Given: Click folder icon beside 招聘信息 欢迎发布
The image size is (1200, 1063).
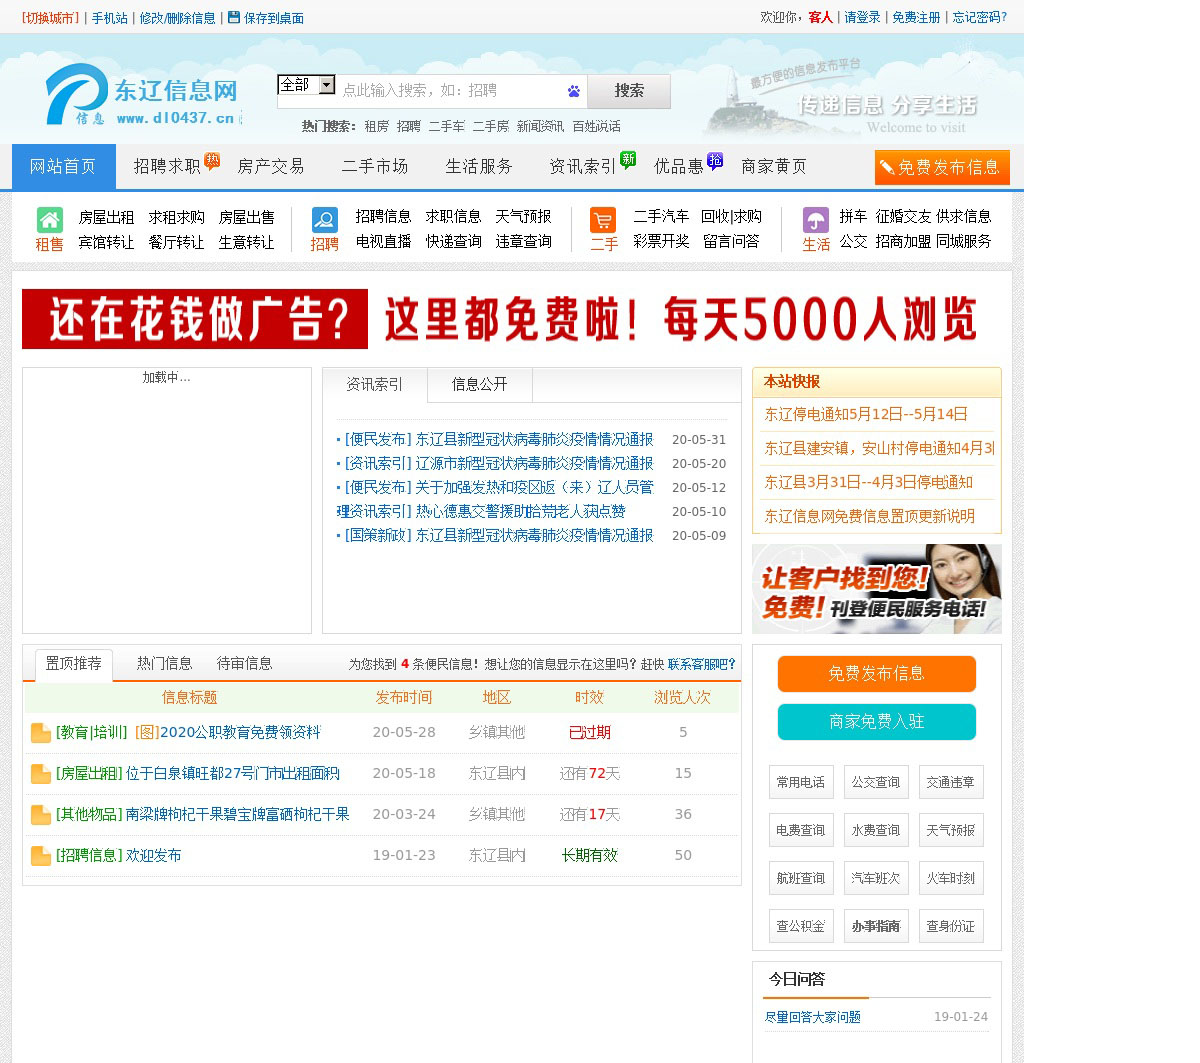Looking at the screenshot, I should tap(41, 856).
